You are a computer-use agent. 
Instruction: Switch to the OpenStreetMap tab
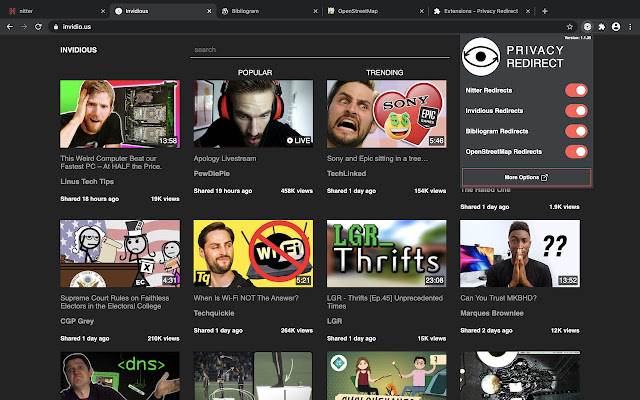coord(370,10)
